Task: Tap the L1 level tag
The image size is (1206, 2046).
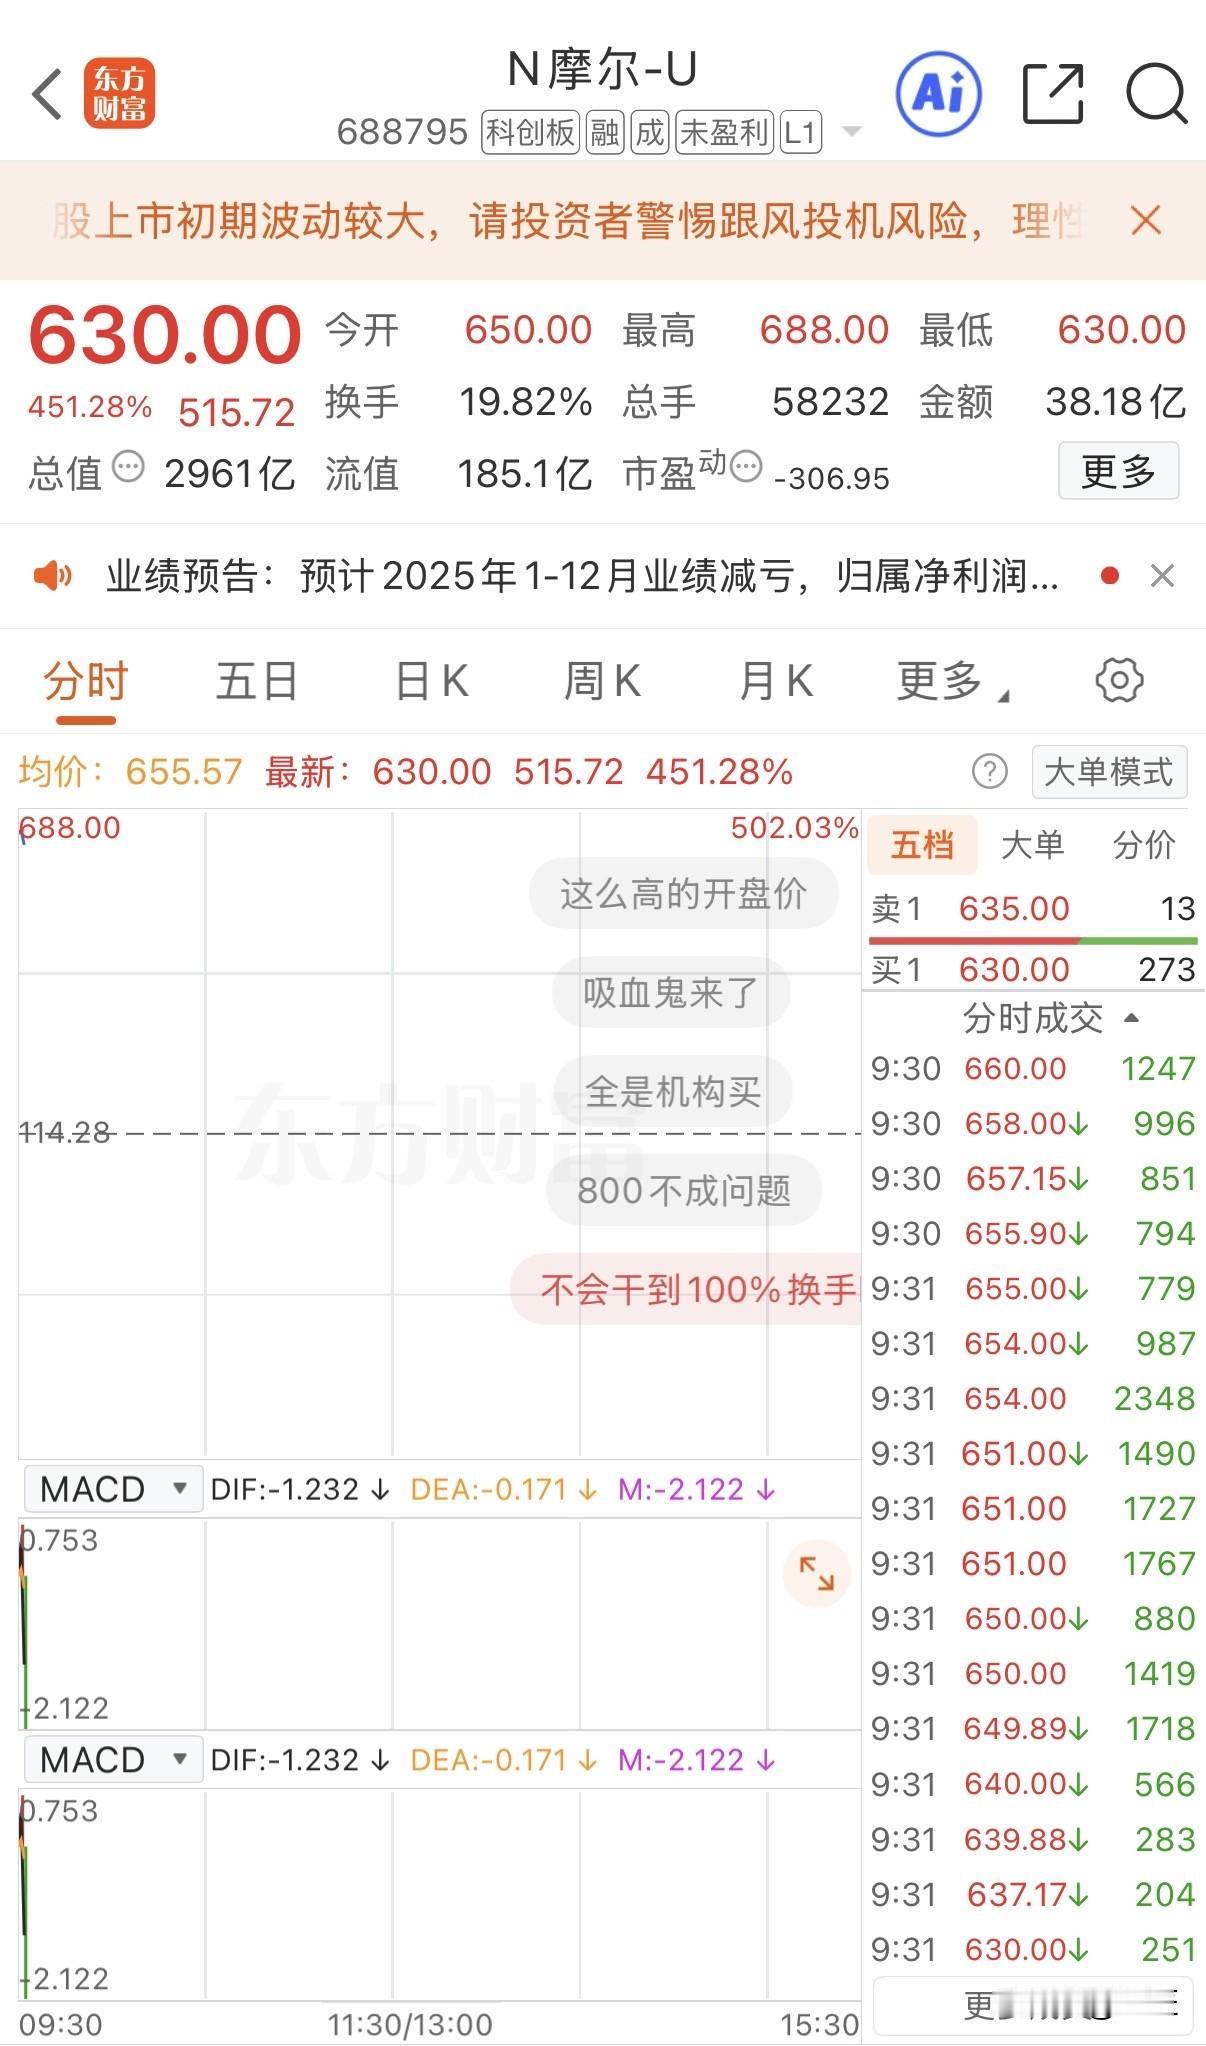Action: click(x=800, y=132)
